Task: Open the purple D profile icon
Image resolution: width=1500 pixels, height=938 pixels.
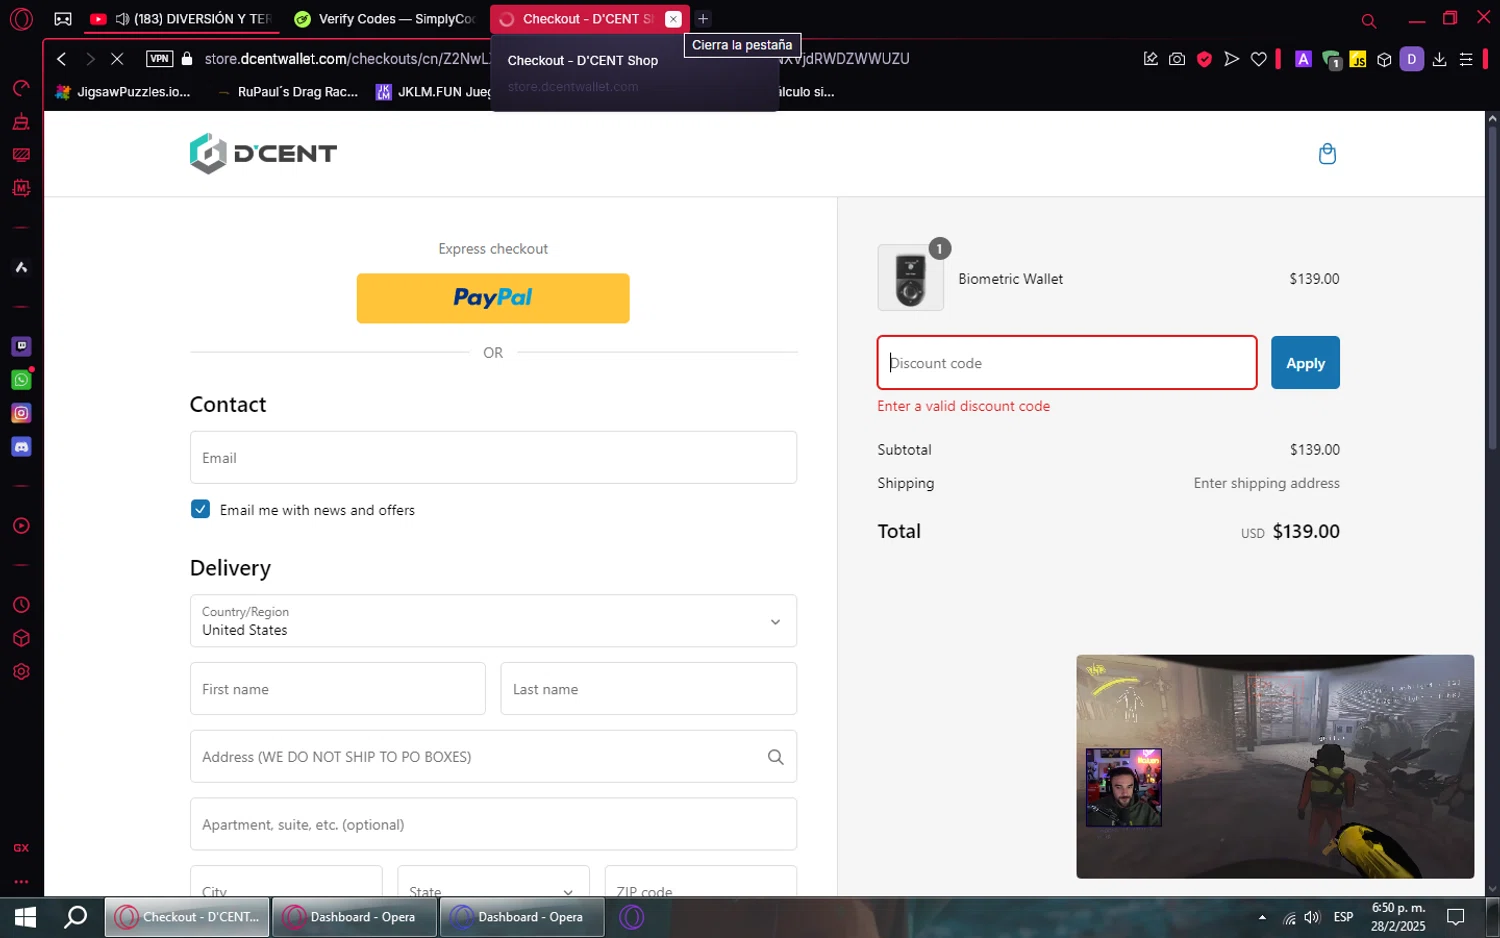Action: [x=1412, y=59]
